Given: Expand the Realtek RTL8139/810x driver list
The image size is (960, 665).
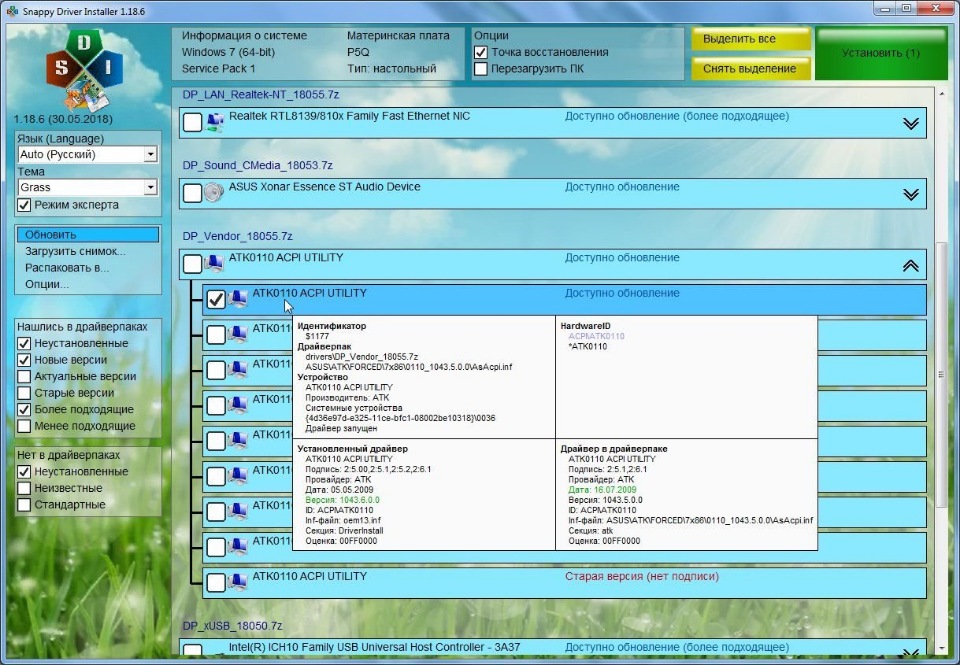Looking at the screenshot, I should 910,124.
